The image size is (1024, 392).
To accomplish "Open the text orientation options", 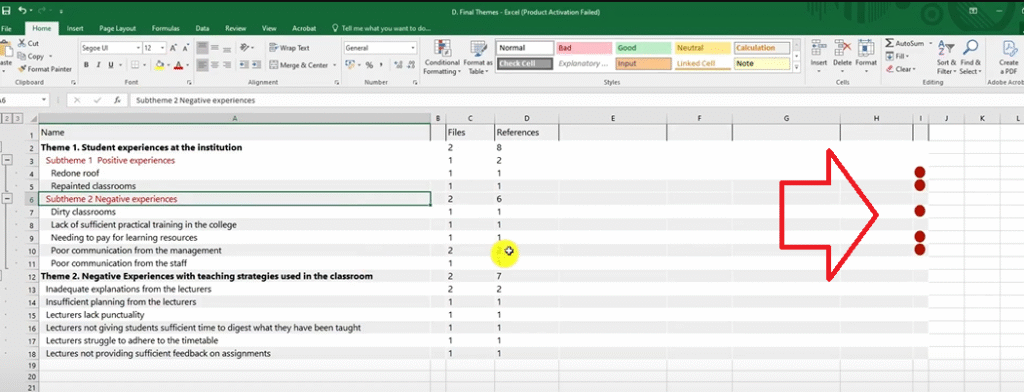I will click(246, 48).
